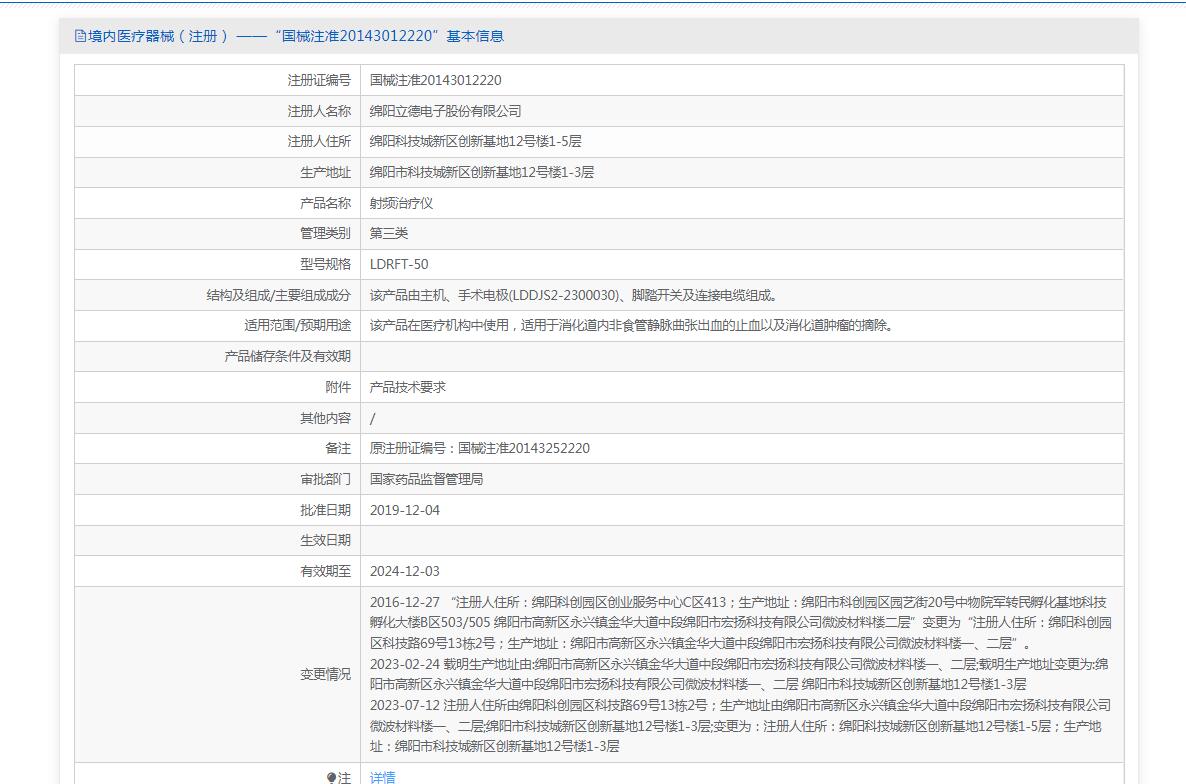Click the 生效日期 row label
Viewport: 1186px width, 784px height.
[325, 541]
